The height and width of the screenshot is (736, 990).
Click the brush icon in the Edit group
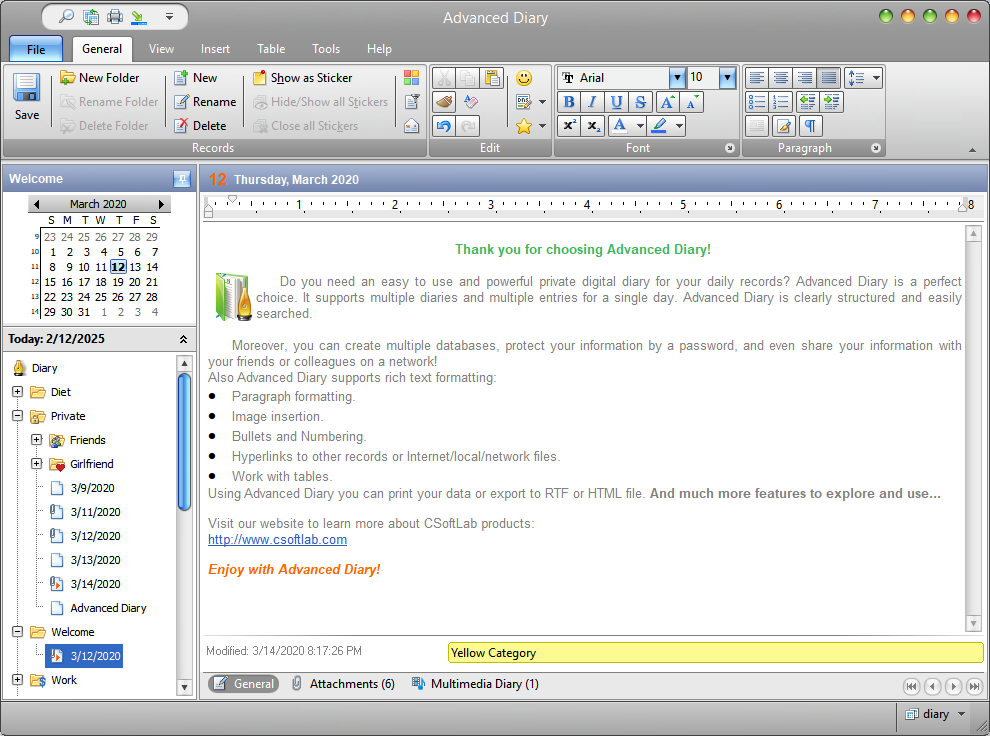[x=444, y=102]
